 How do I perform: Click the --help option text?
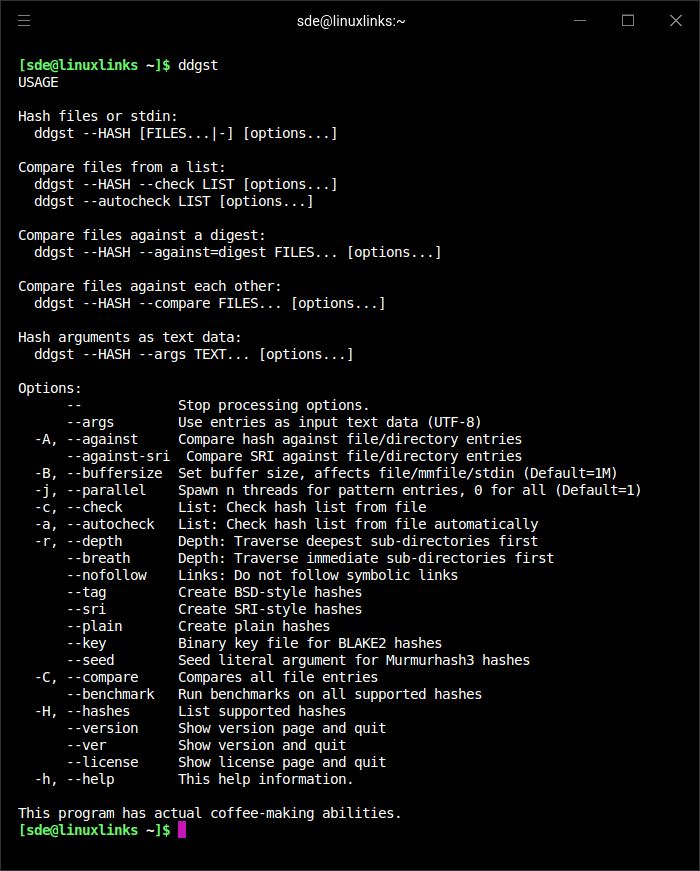pyautogui.click(x=90, y=779)
